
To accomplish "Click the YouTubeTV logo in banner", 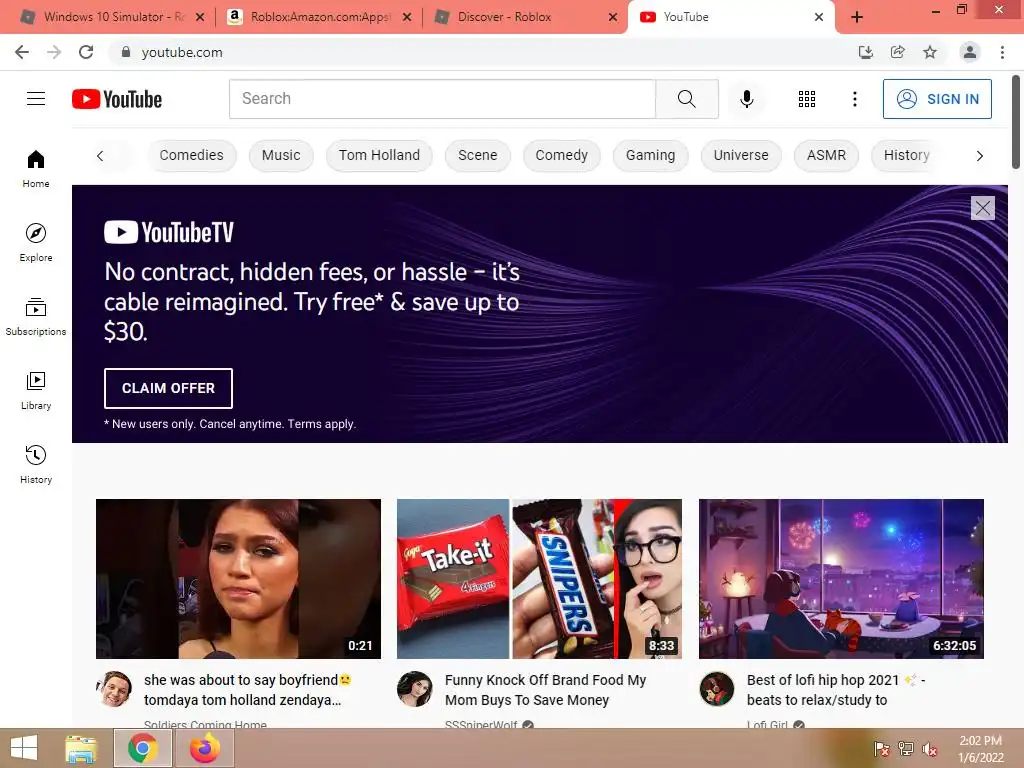I will tap(168, 232).
